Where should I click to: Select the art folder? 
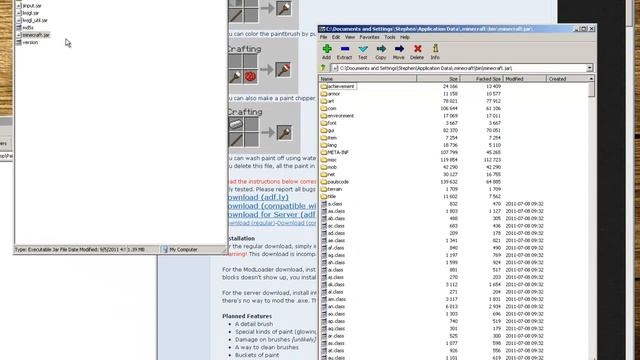pyautogui.click(x=327, y=101)
